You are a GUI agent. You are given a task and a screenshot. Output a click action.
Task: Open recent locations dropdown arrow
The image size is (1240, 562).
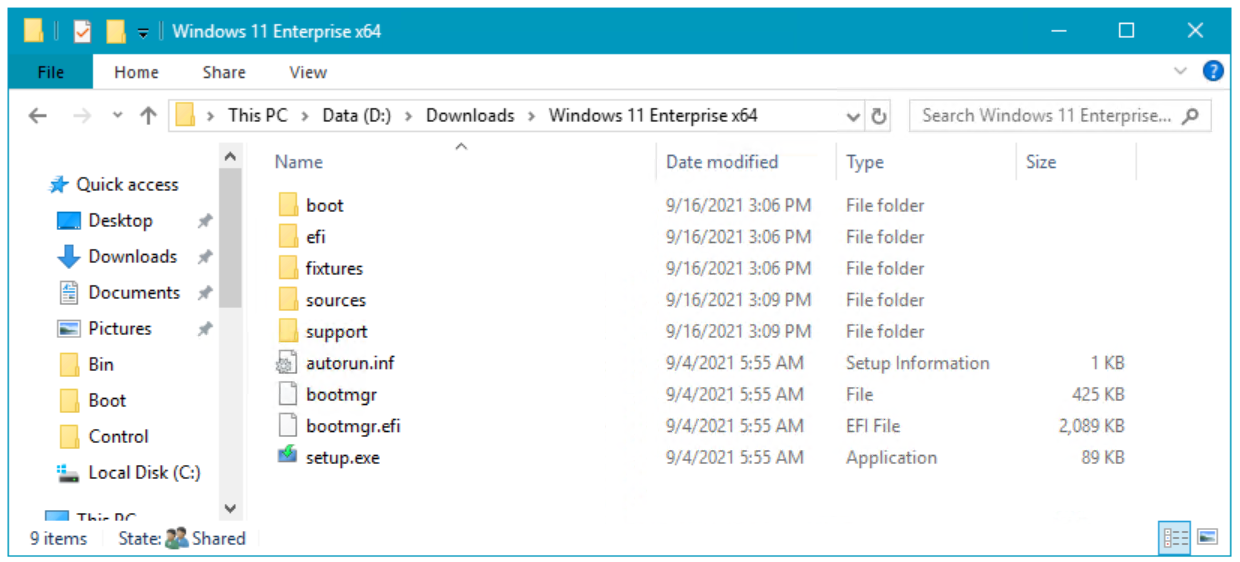point(118,116)
